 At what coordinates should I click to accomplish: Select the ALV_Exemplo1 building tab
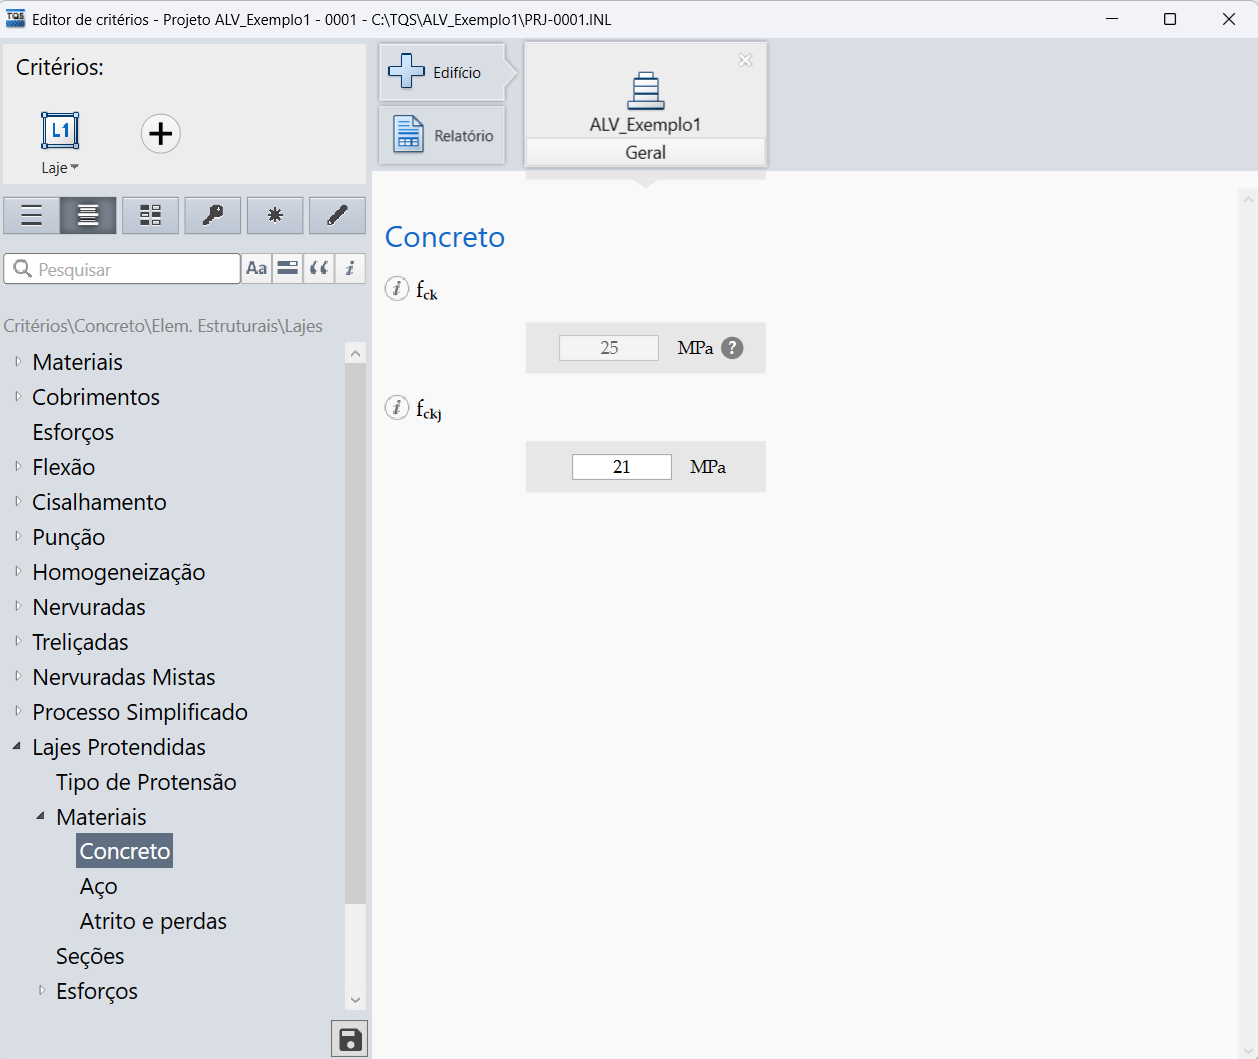pos(645,102)
